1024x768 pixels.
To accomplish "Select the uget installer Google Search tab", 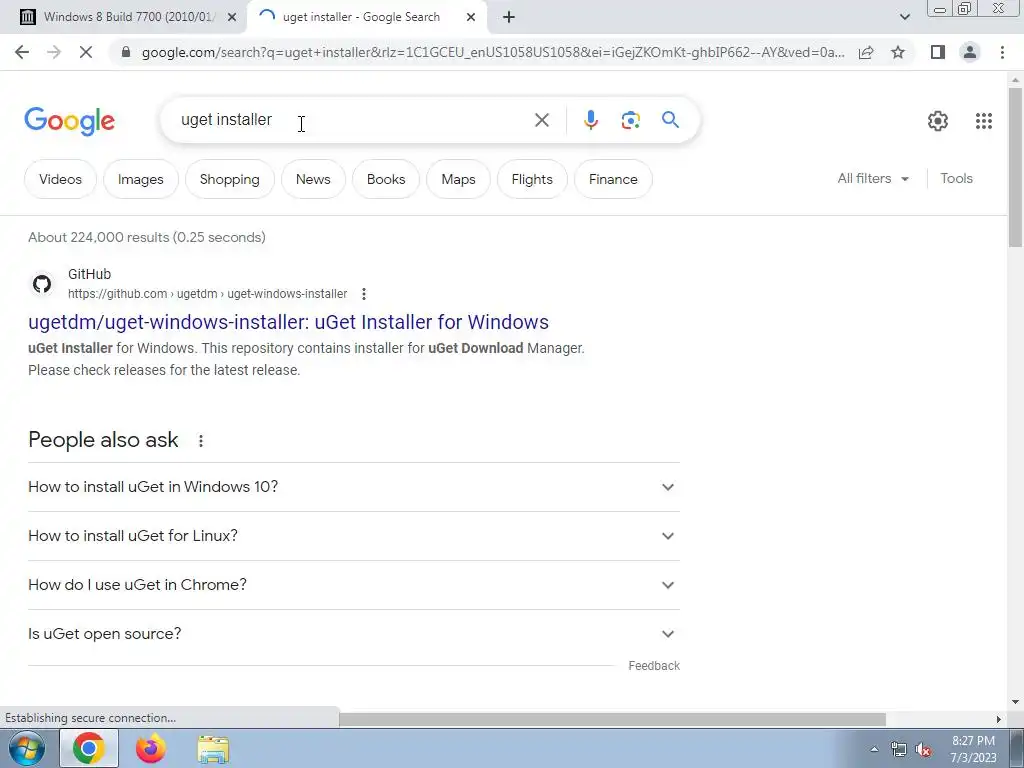I will point(360,17).
